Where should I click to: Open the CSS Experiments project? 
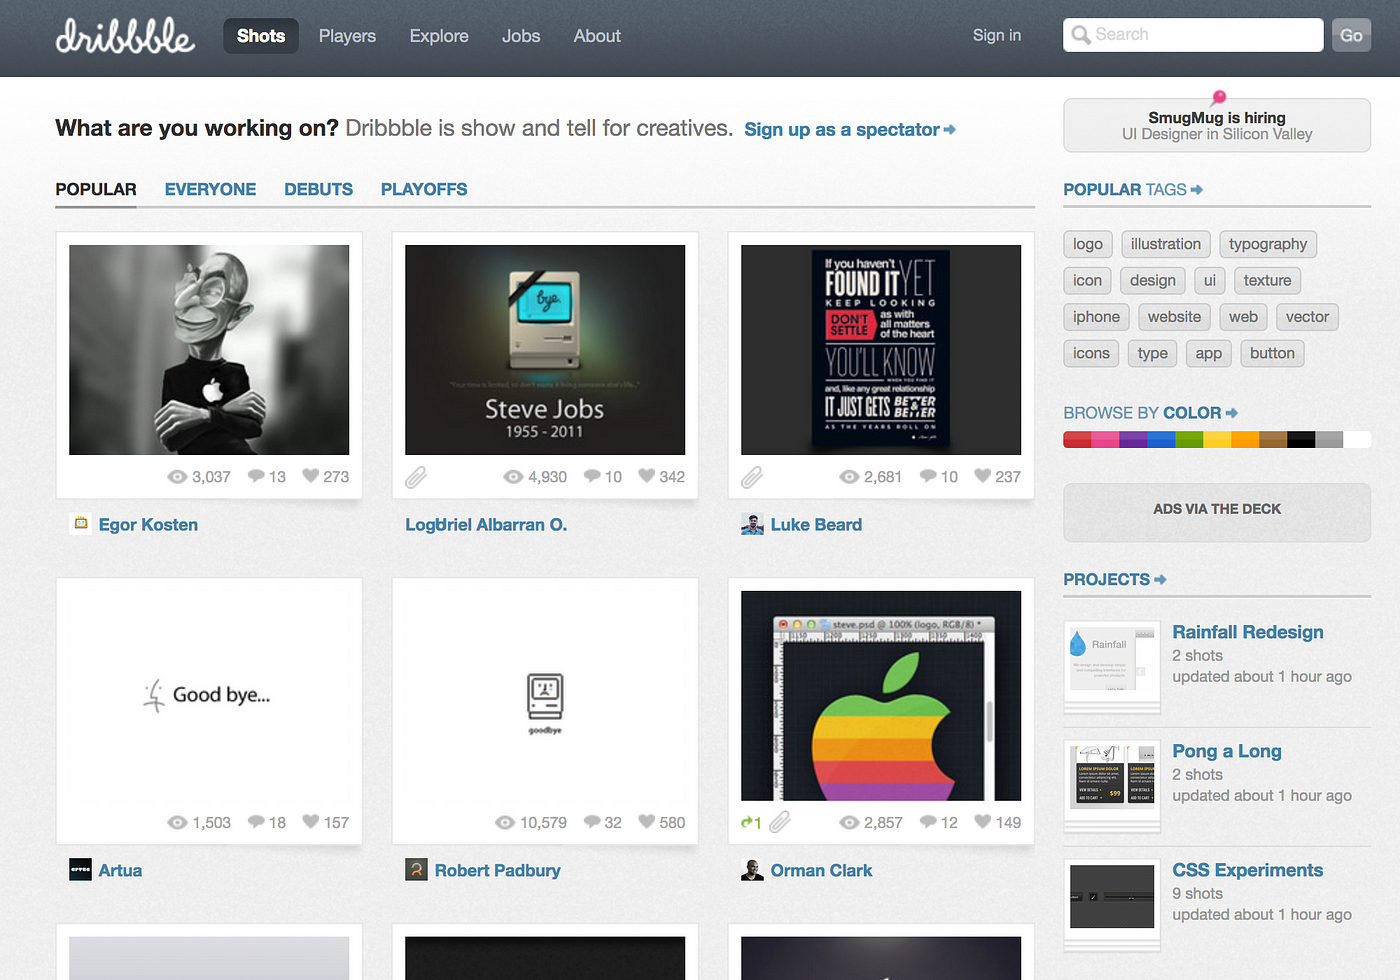(x=1248, y=870)
